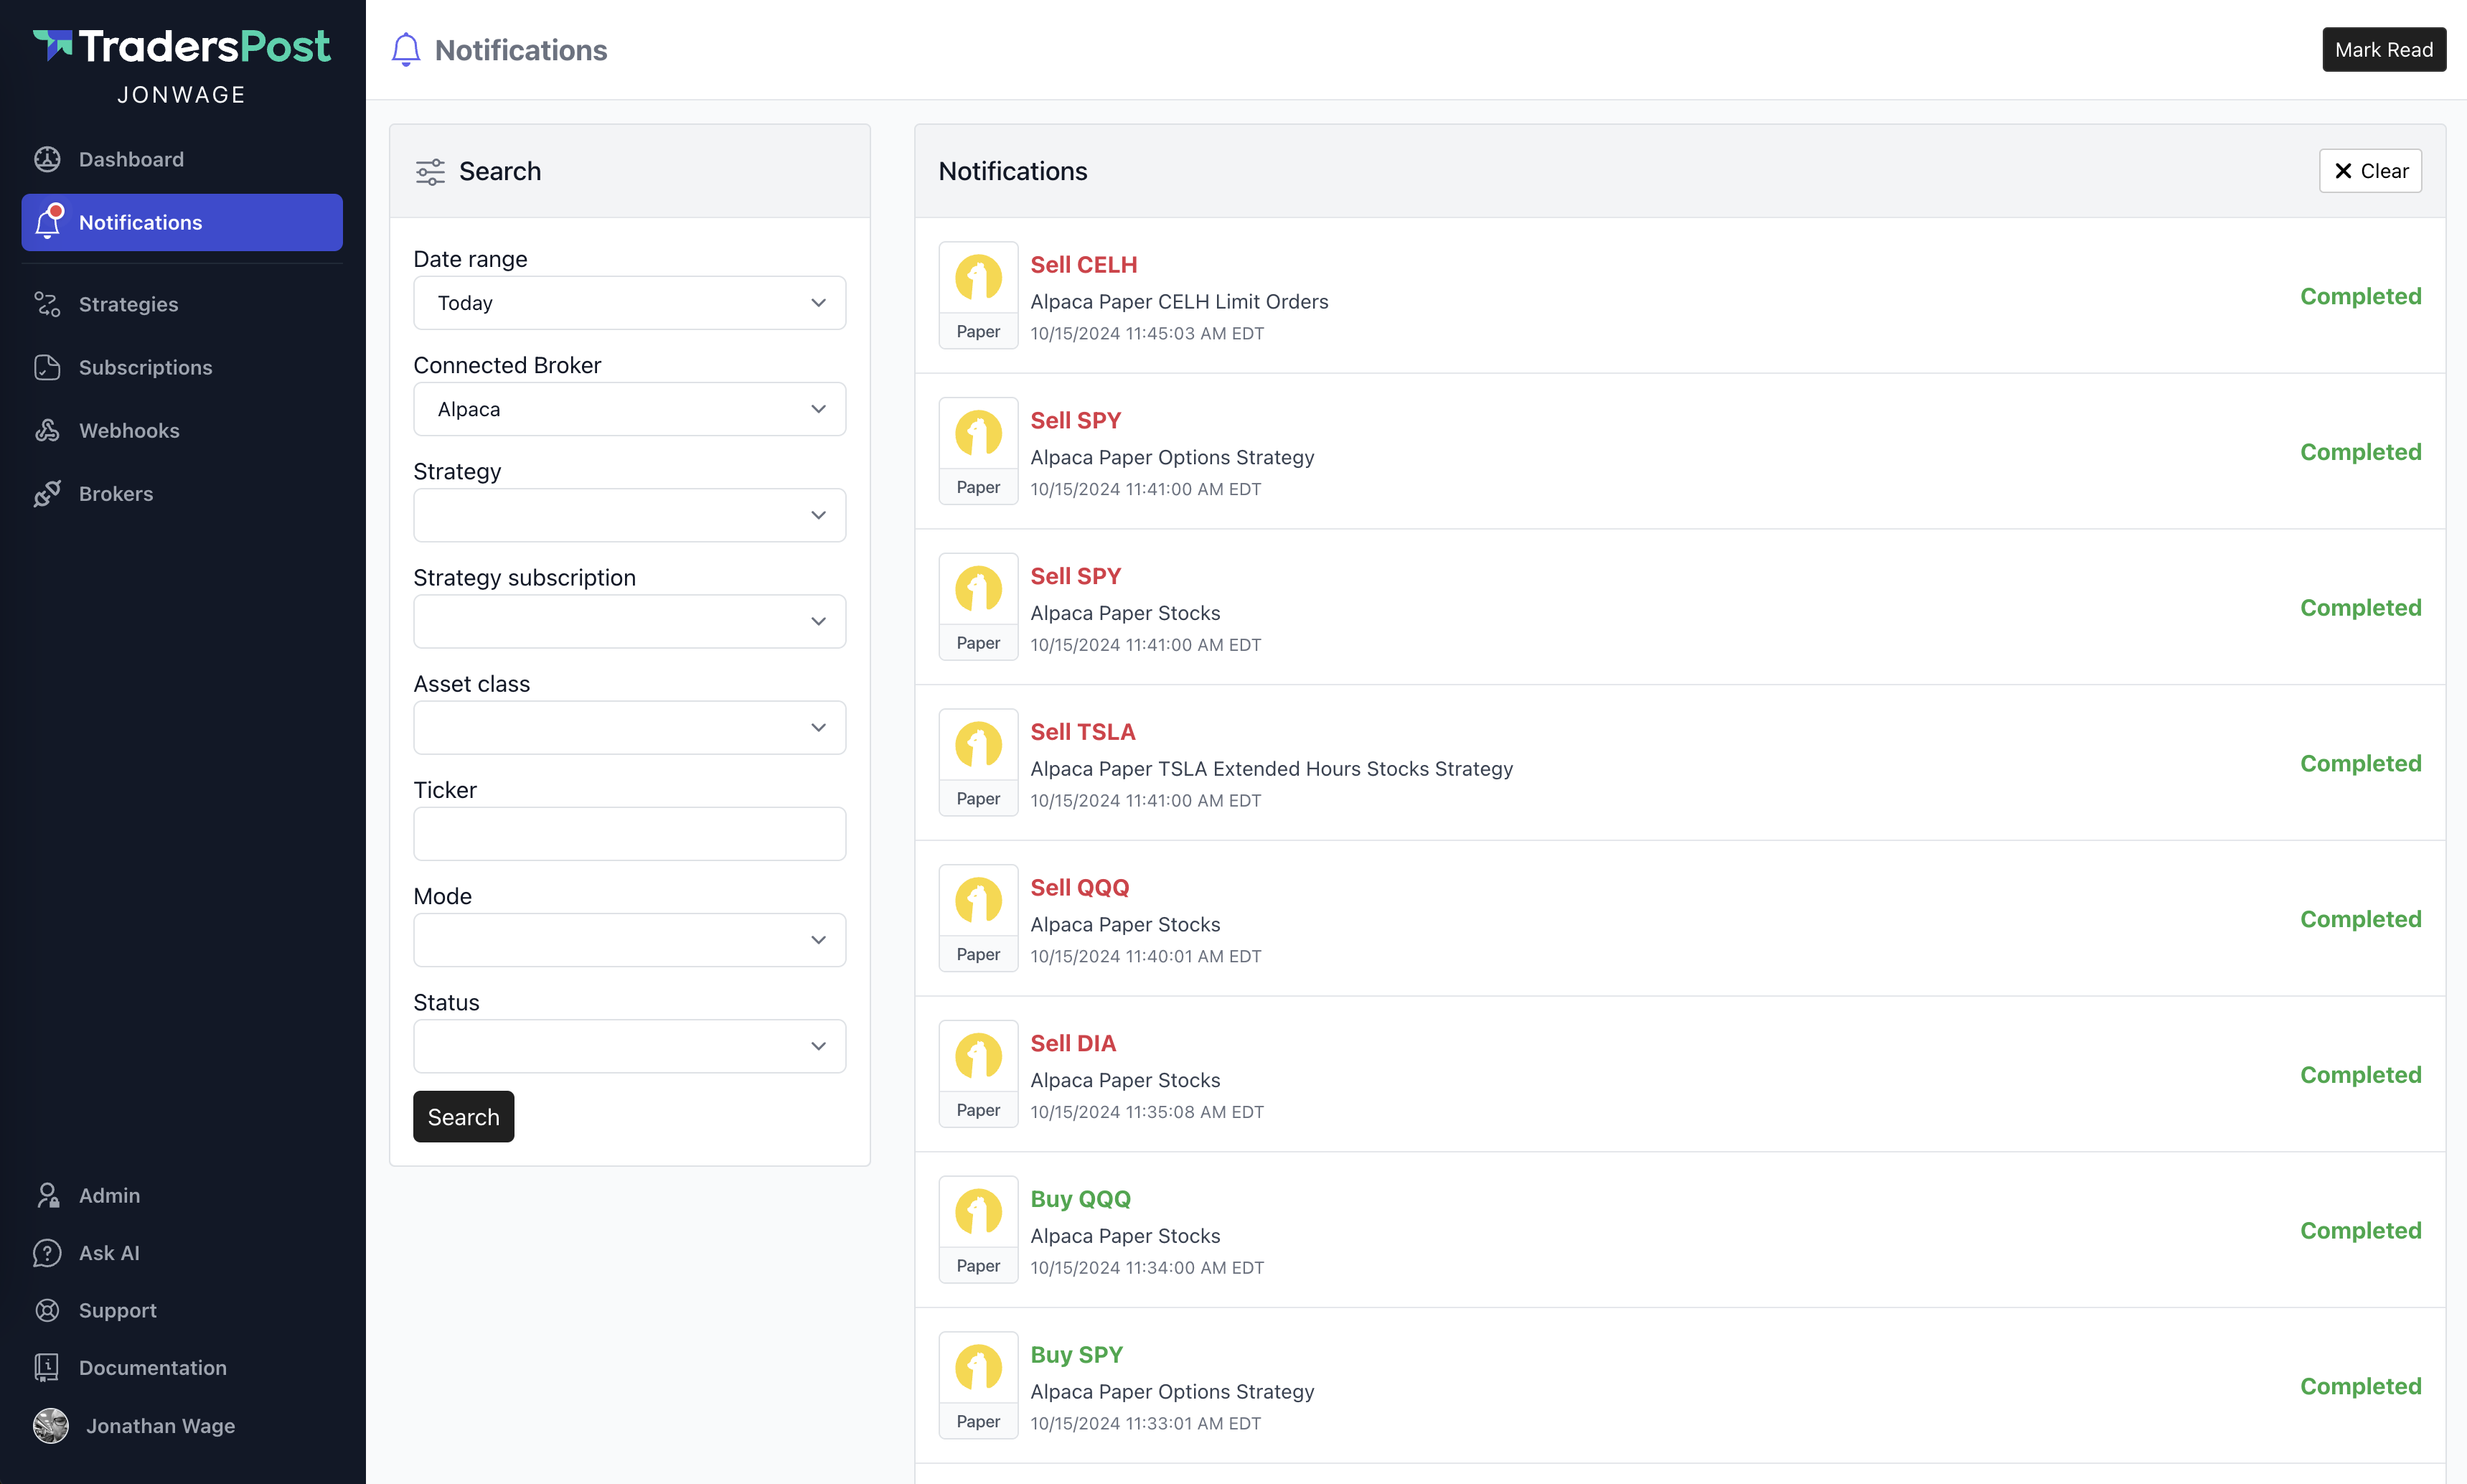The width and height of the screenshot is (2467, 1484).
Task: Click timestamp '10/15/2024 11:35:08 AM EDT'
Action: point(1147,1112)
